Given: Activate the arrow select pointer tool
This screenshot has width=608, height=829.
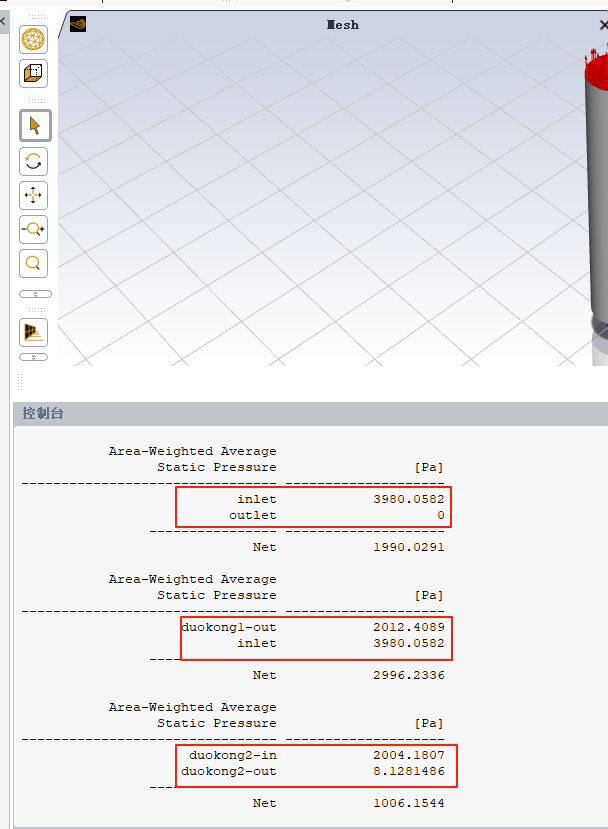Looking at the screenshot, I should tap(33, 126).
